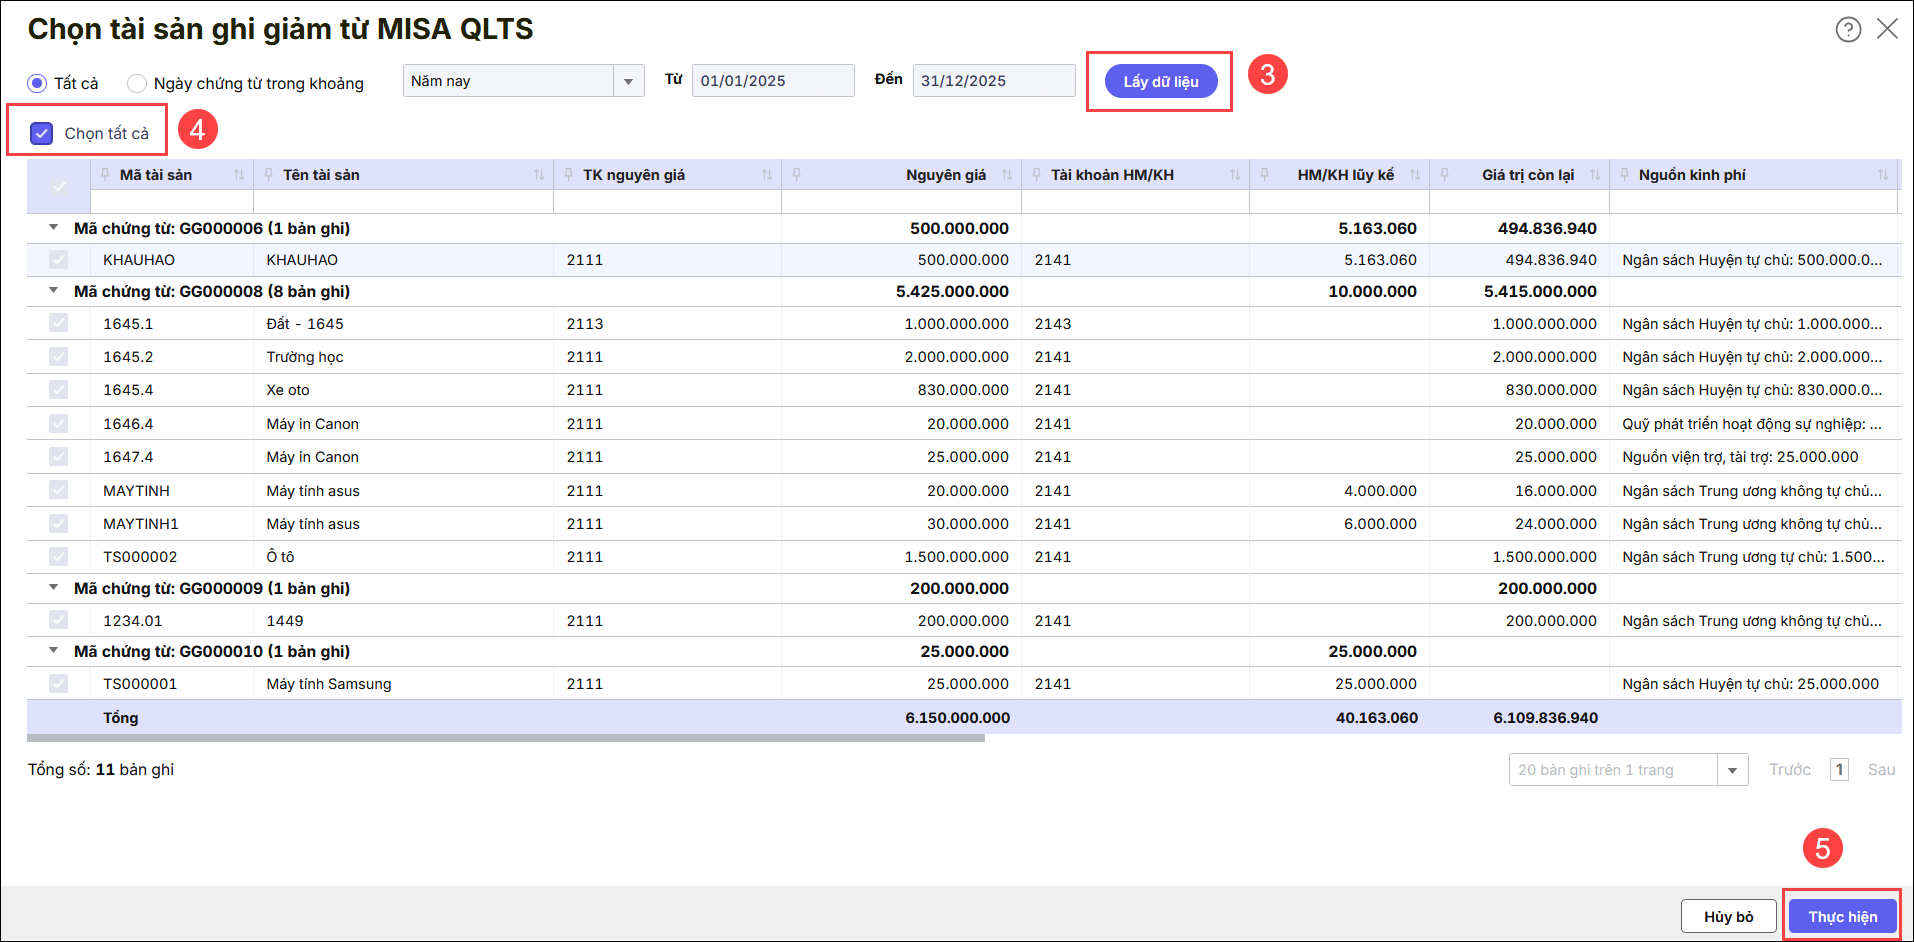
Task: Sort by Nguồn kinh phí column
Action: 1883,175
